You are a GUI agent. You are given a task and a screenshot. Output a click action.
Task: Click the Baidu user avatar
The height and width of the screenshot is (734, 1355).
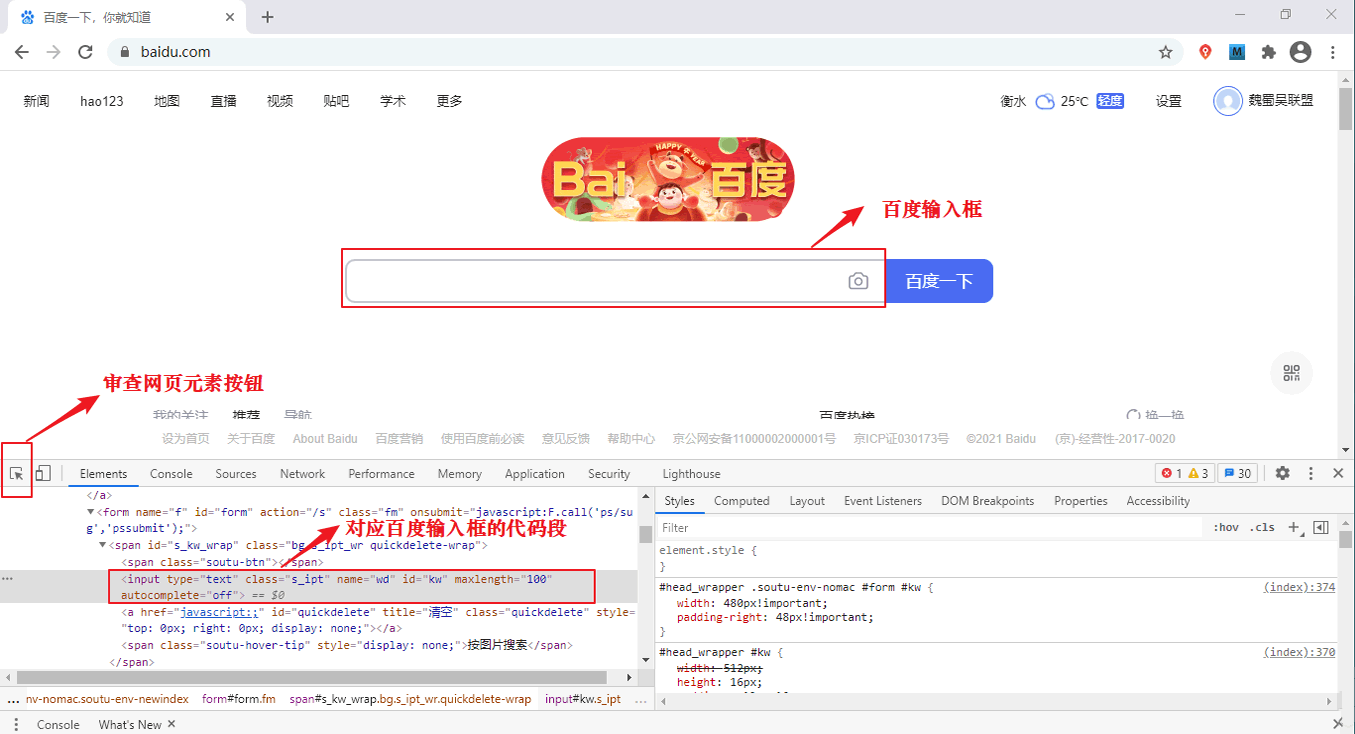tap(1227, 101)
